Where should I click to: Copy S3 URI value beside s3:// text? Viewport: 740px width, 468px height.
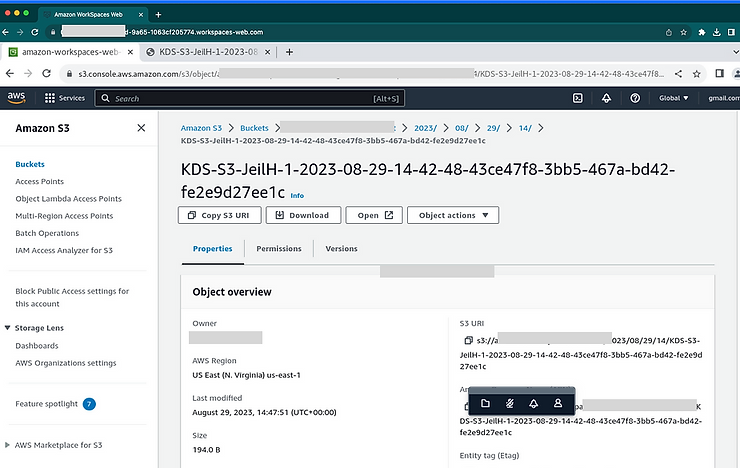(468, 340)
